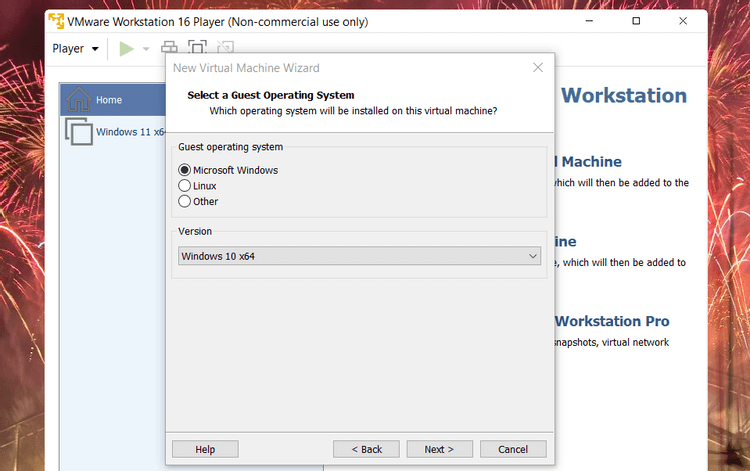750x471 pixels.
Task: Click the Help button in wizard
Action: tap(205, 449)
